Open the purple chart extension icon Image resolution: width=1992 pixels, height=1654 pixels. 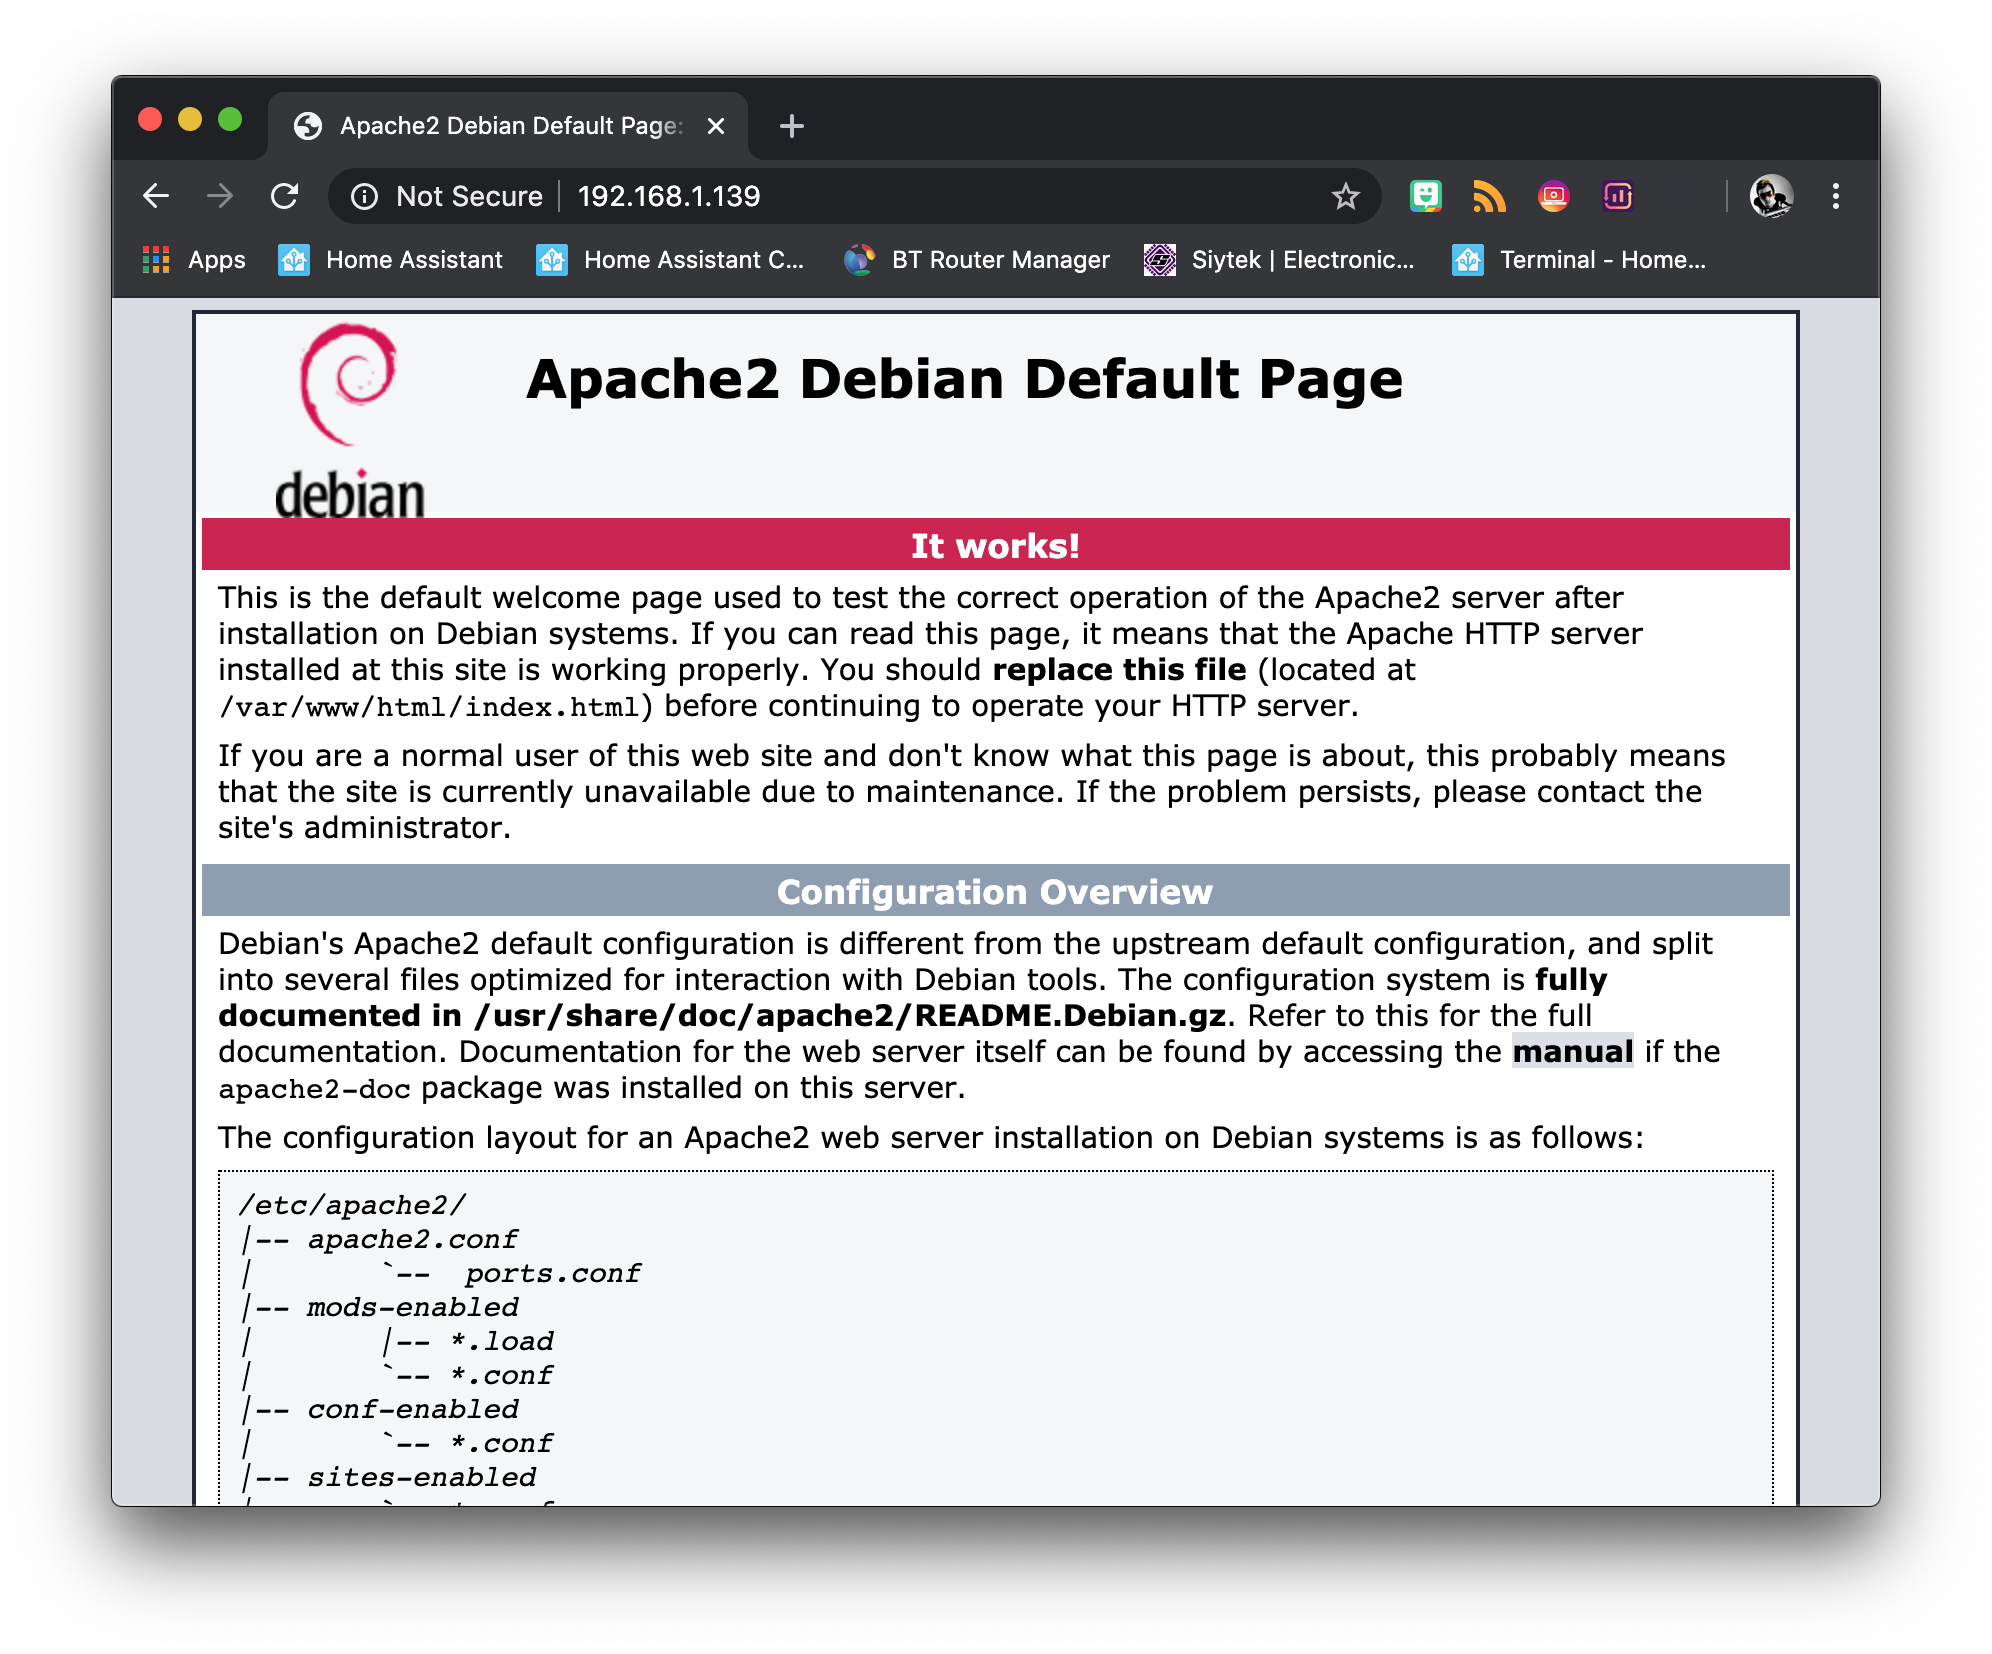[x=1617, y=196]
